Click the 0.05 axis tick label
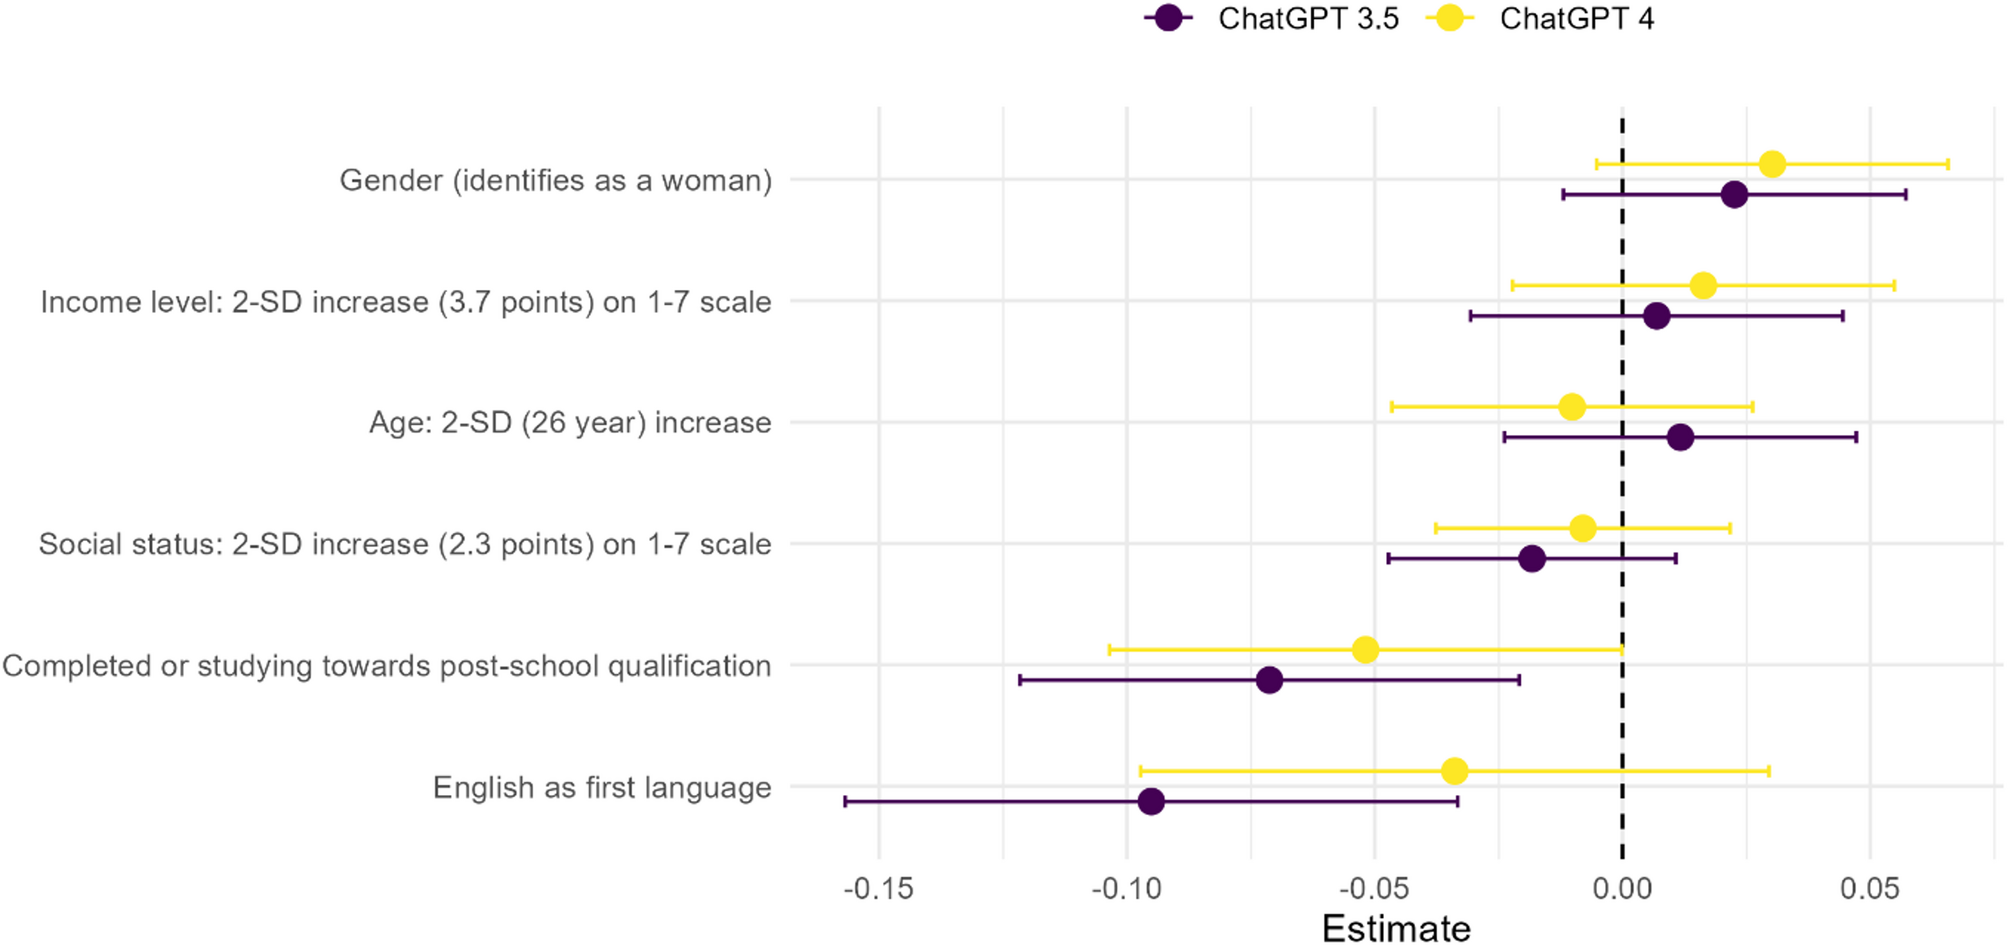The height and width of the screenshot is (945, 2008). 1869,888
